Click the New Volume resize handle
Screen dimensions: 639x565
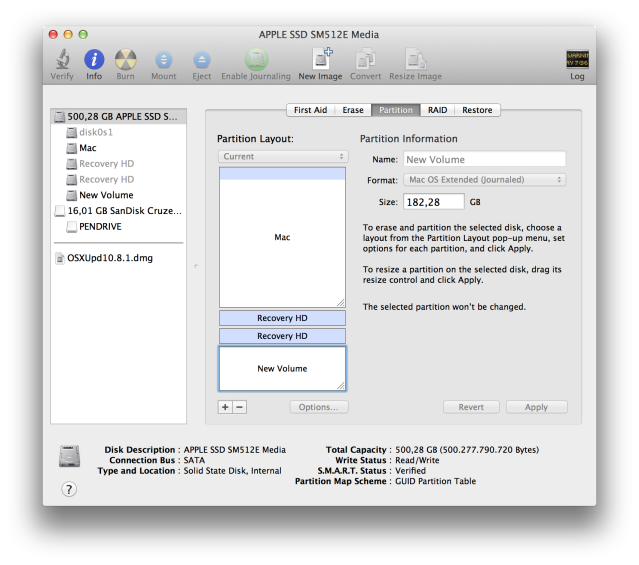(341, 386)
